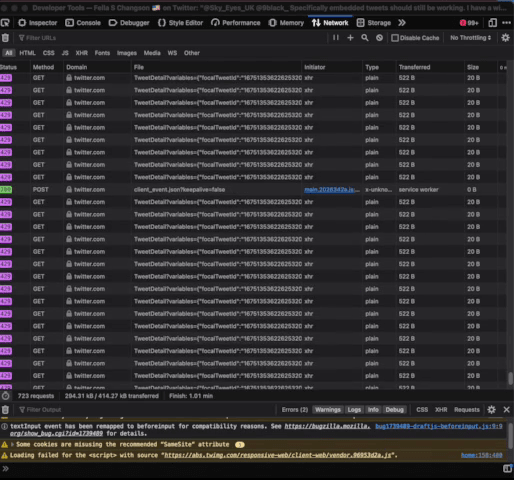514x480 pixels.
Task: Open the Memory tab
Action: pyautogui.click(x=286, y=23)
